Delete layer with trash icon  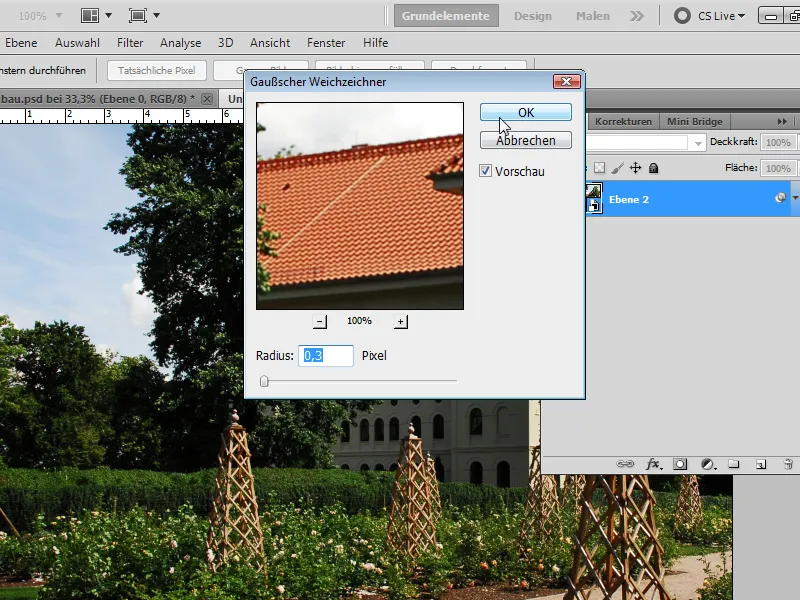pyautogui.click(x=788, y=464)
